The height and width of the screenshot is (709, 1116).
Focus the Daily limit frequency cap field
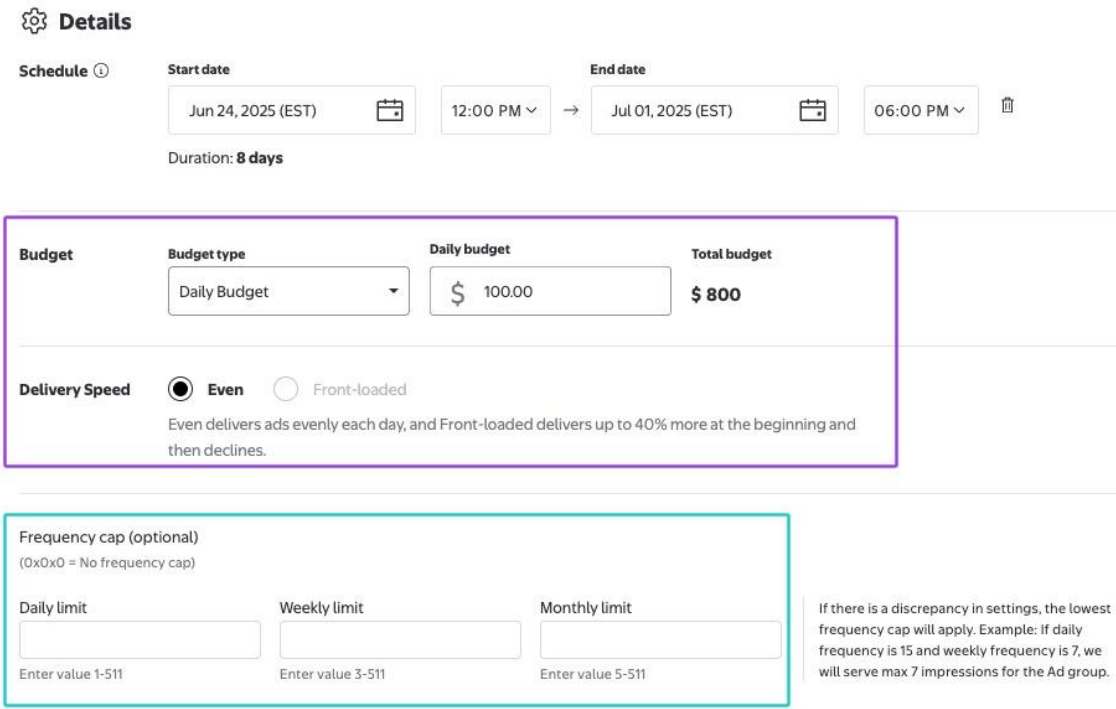(x=140, y=640)
